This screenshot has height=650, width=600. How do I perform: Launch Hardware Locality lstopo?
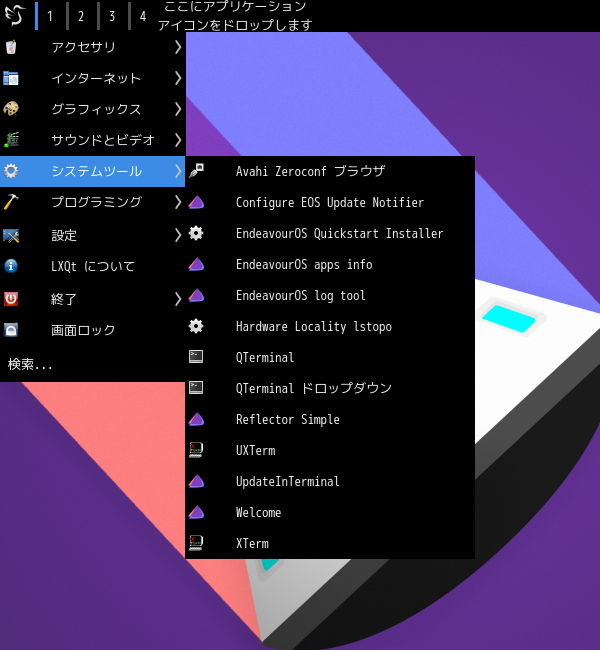coord(330,326)
